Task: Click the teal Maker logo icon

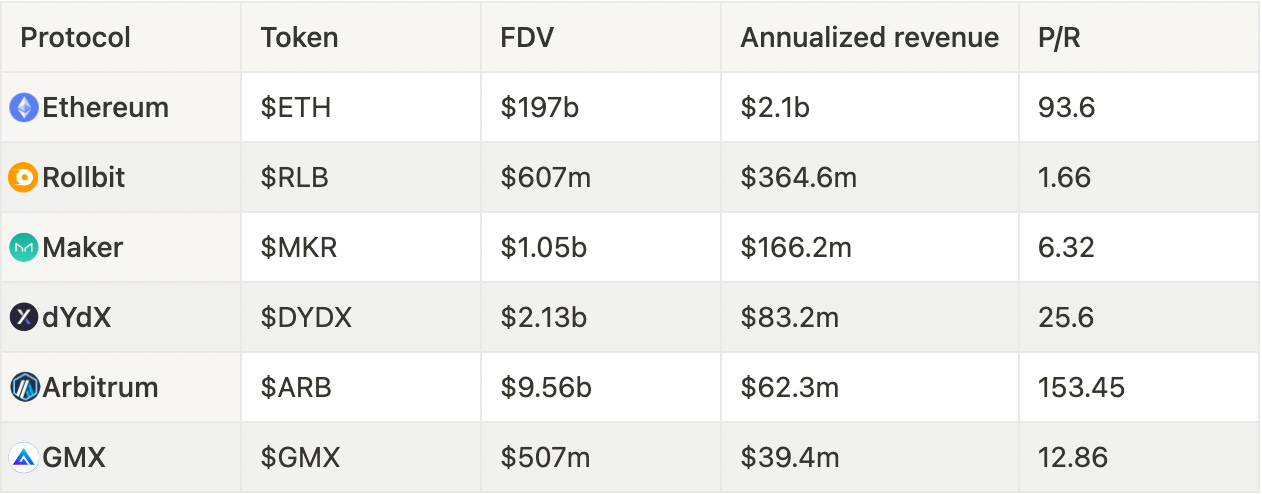Action: (24, 247)
